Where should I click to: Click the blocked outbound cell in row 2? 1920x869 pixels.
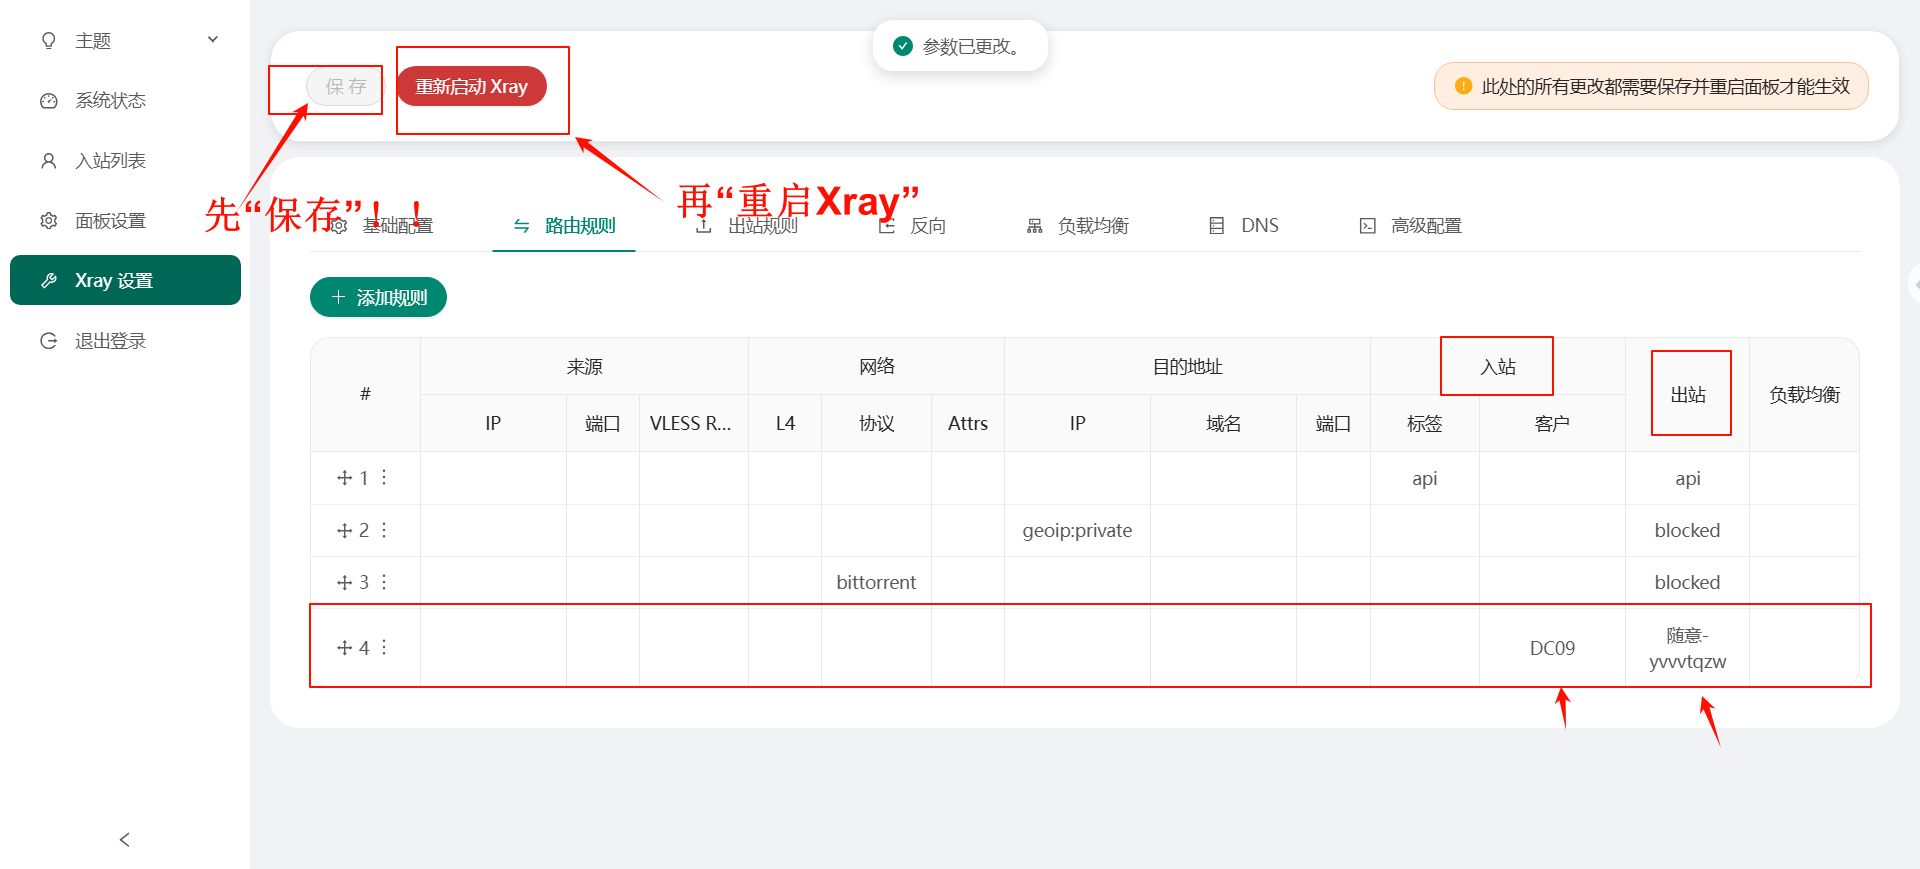1687,530
